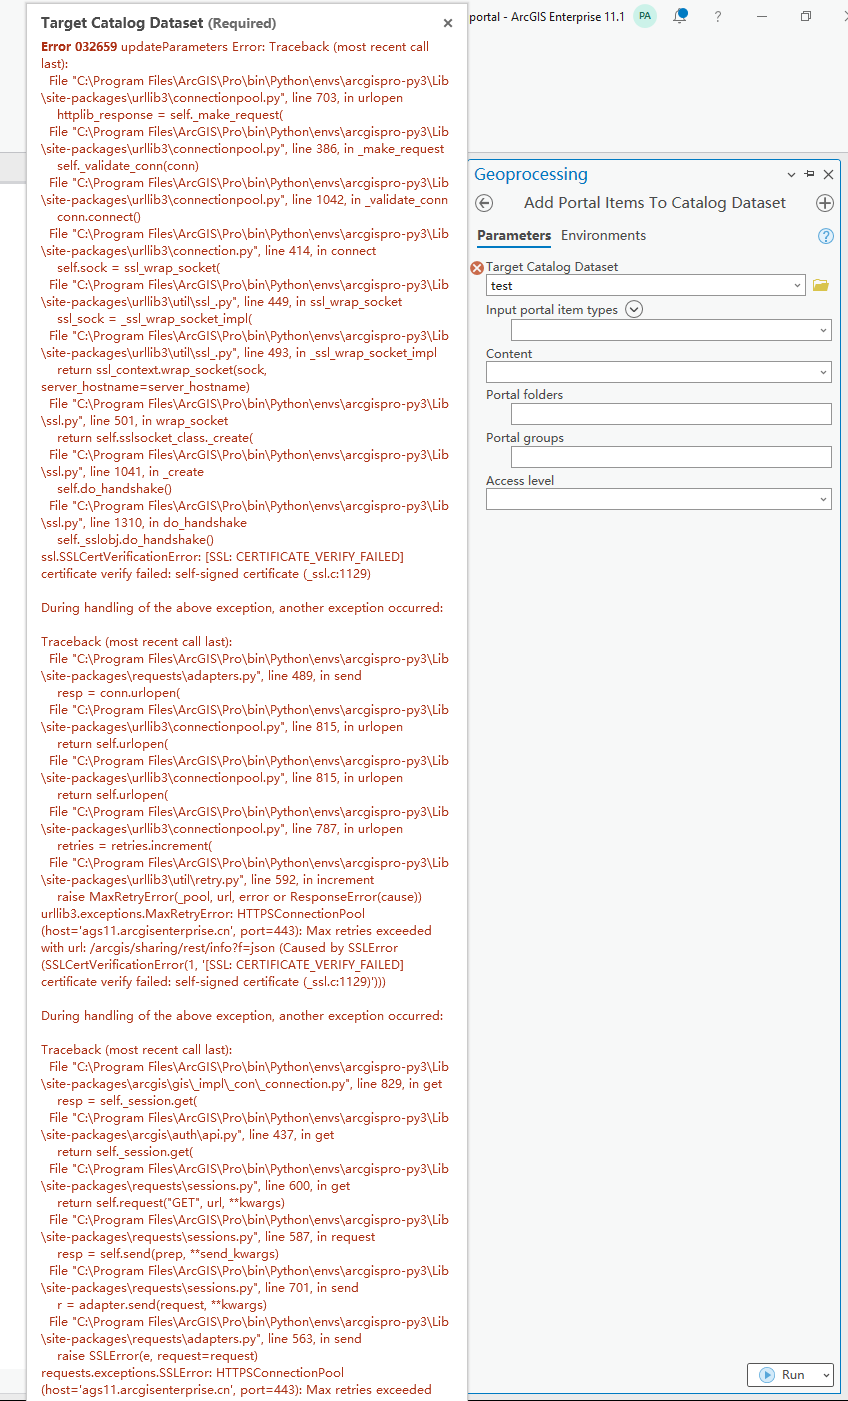
Task: Open the Target Catalog Dataset dropdown
Action: click(x=797, y=286)
